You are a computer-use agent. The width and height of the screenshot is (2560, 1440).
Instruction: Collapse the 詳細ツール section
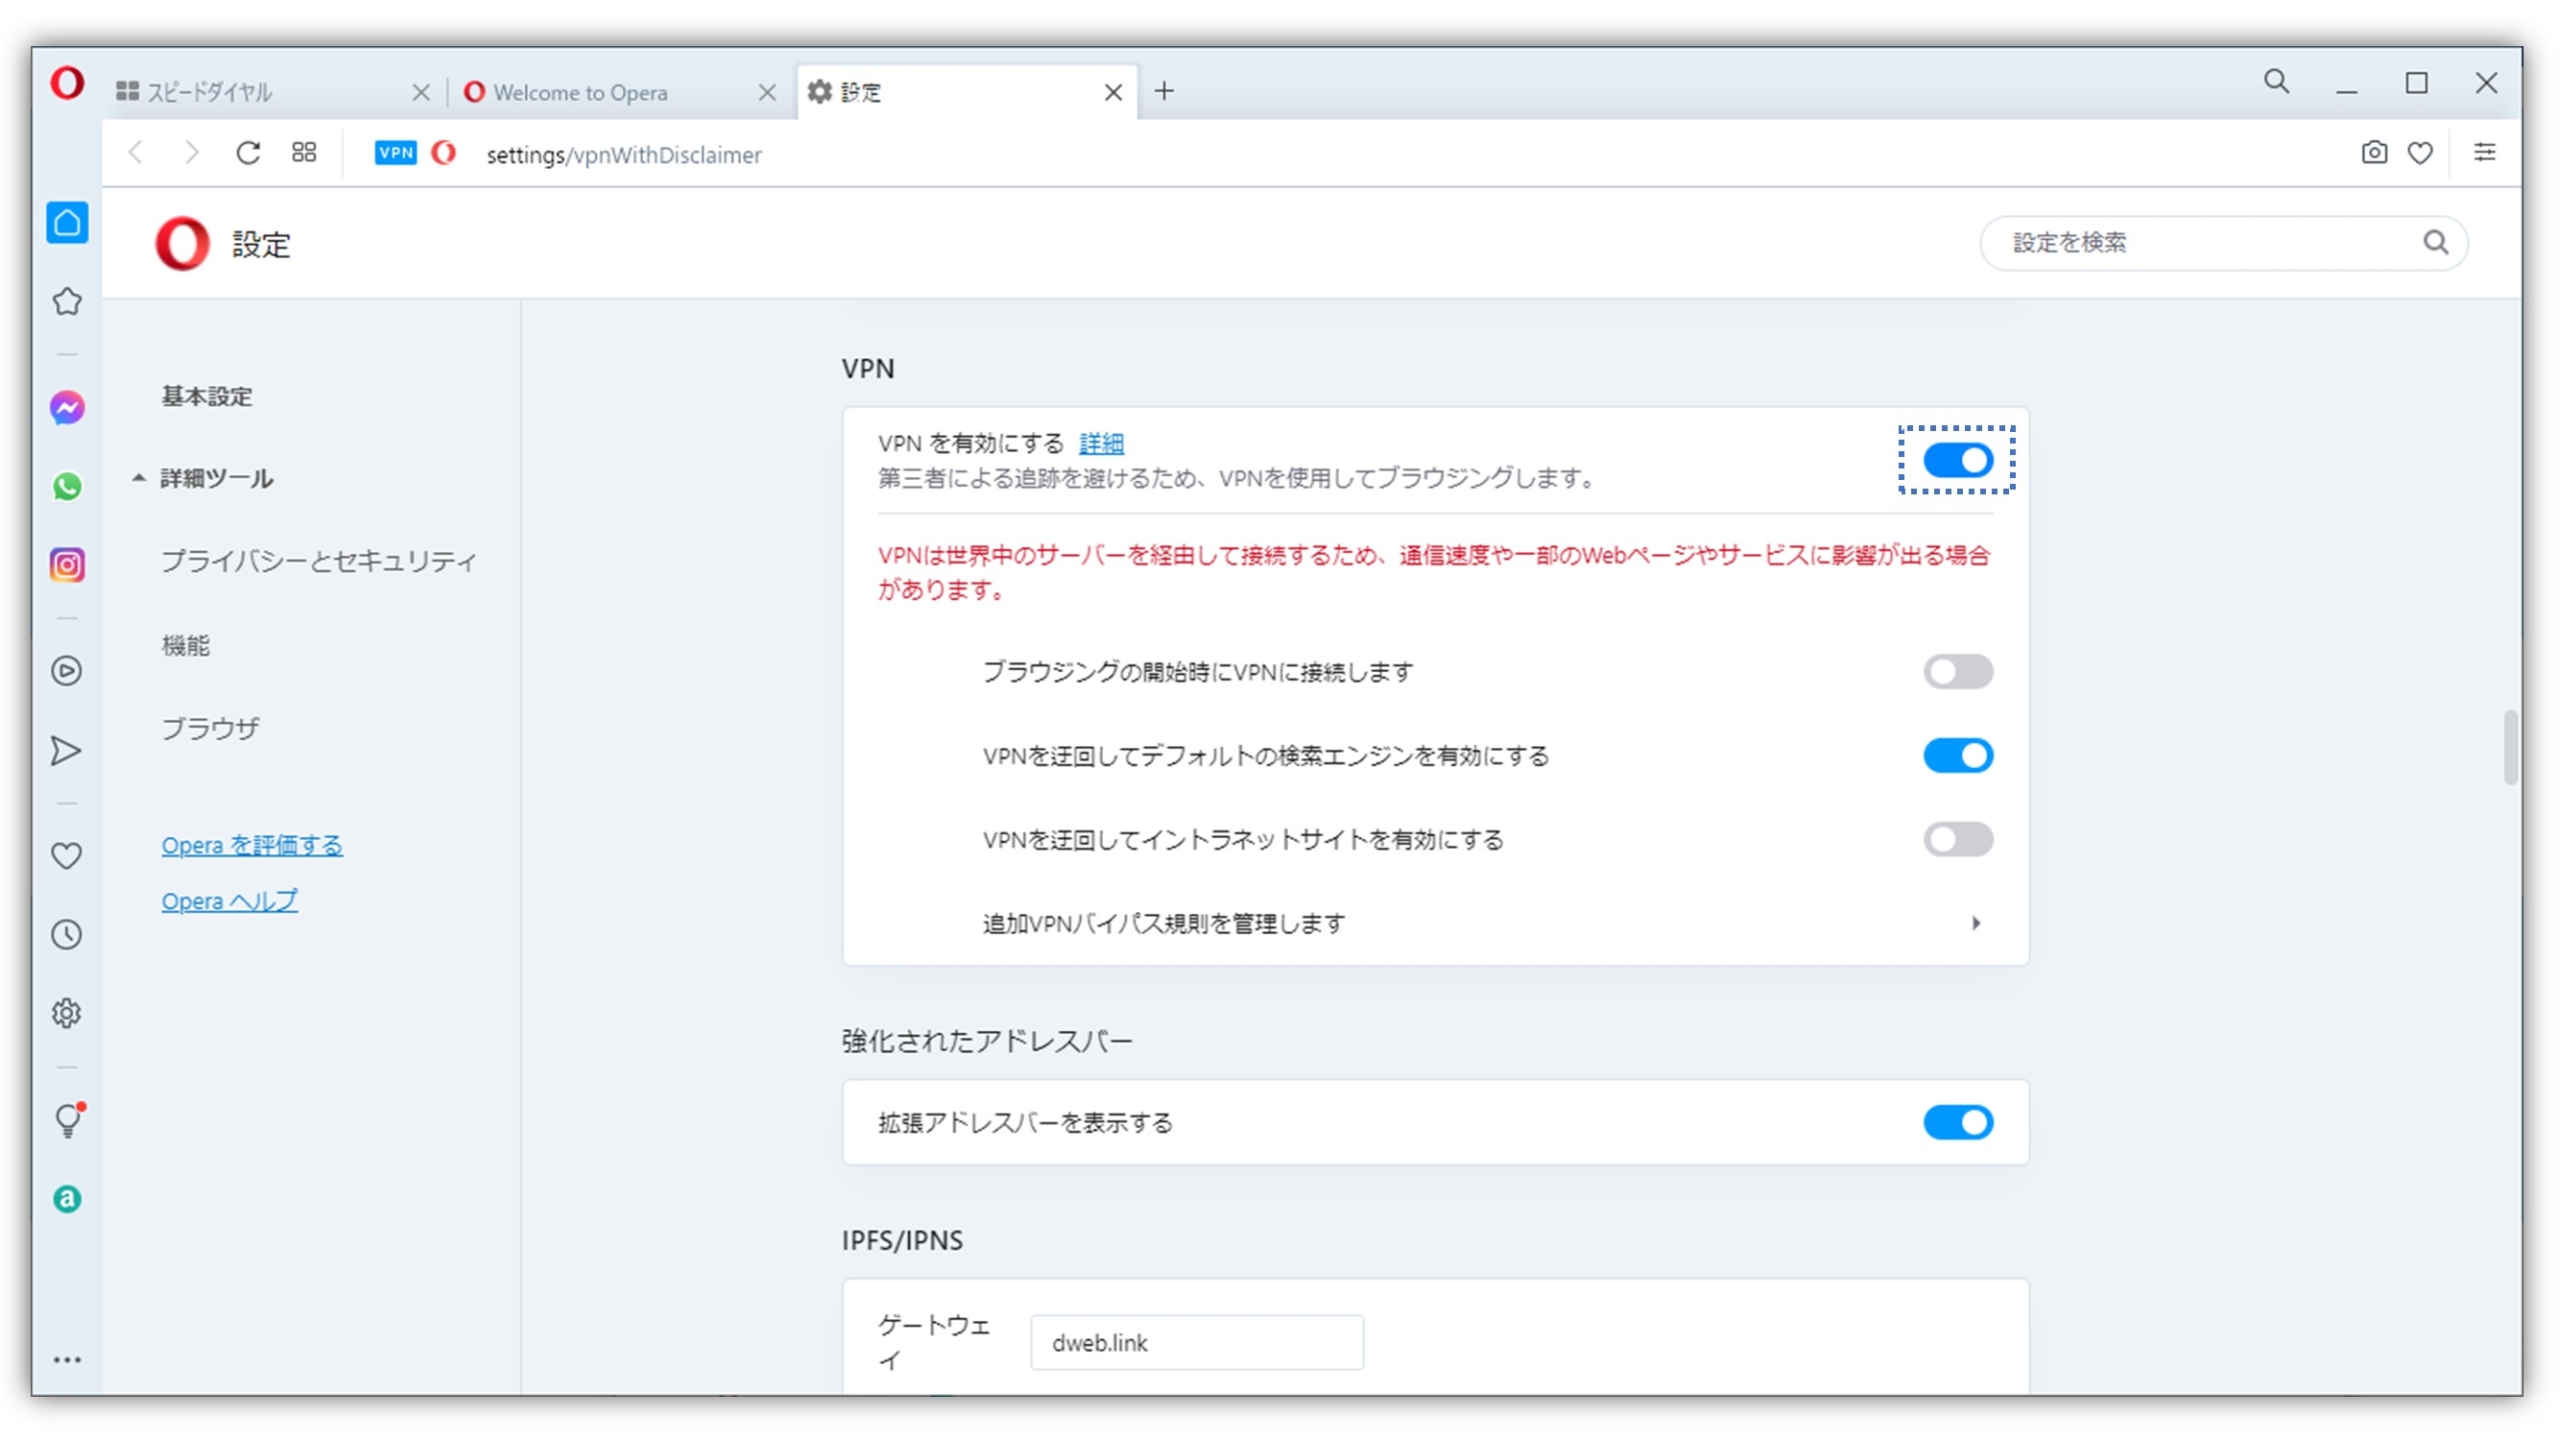point(214,479)
